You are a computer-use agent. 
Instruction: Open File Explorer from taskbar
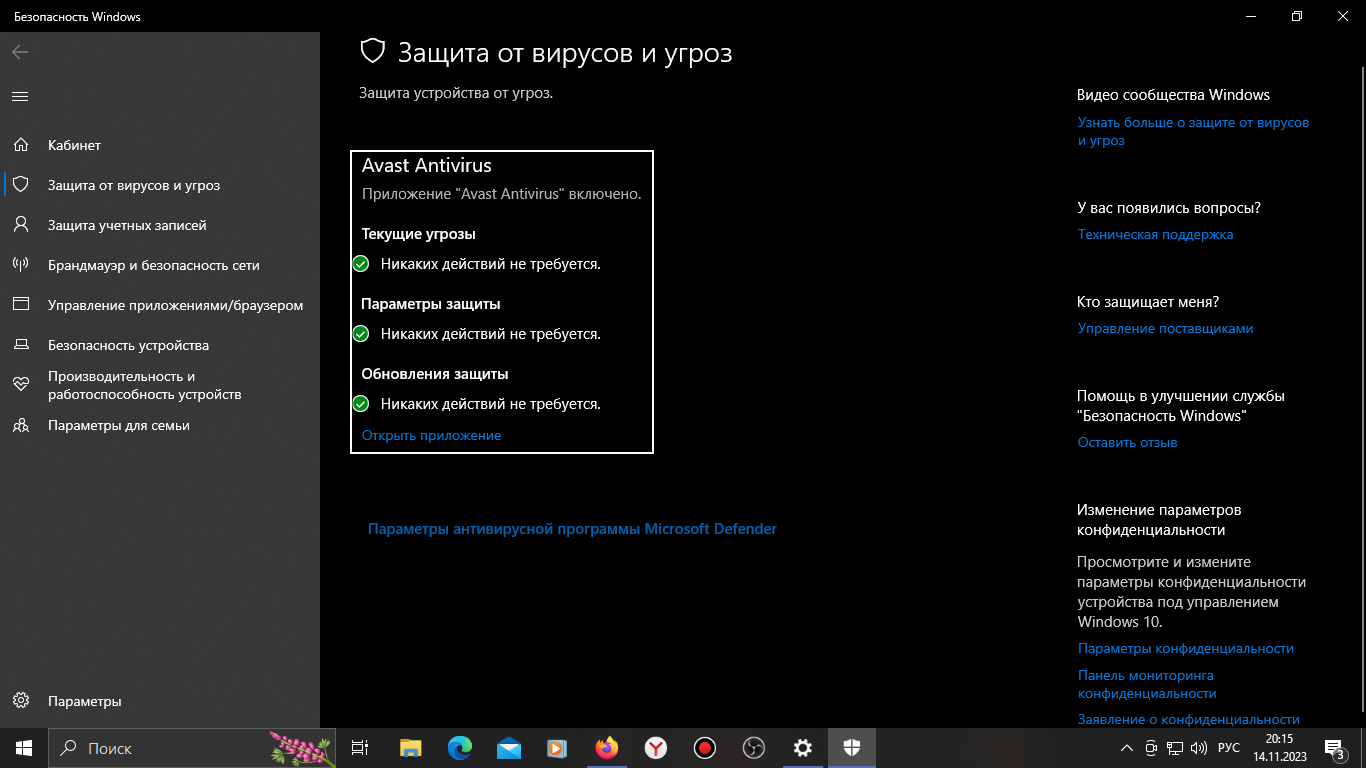(x=410, y=748)
